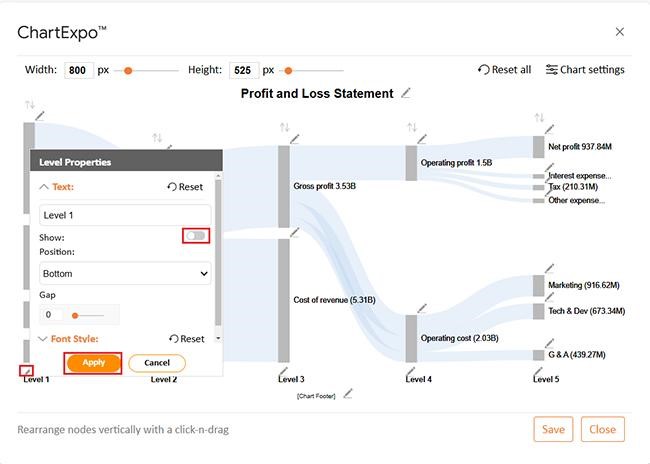Click the Level 1 text input field

click(x=125, y=215)
